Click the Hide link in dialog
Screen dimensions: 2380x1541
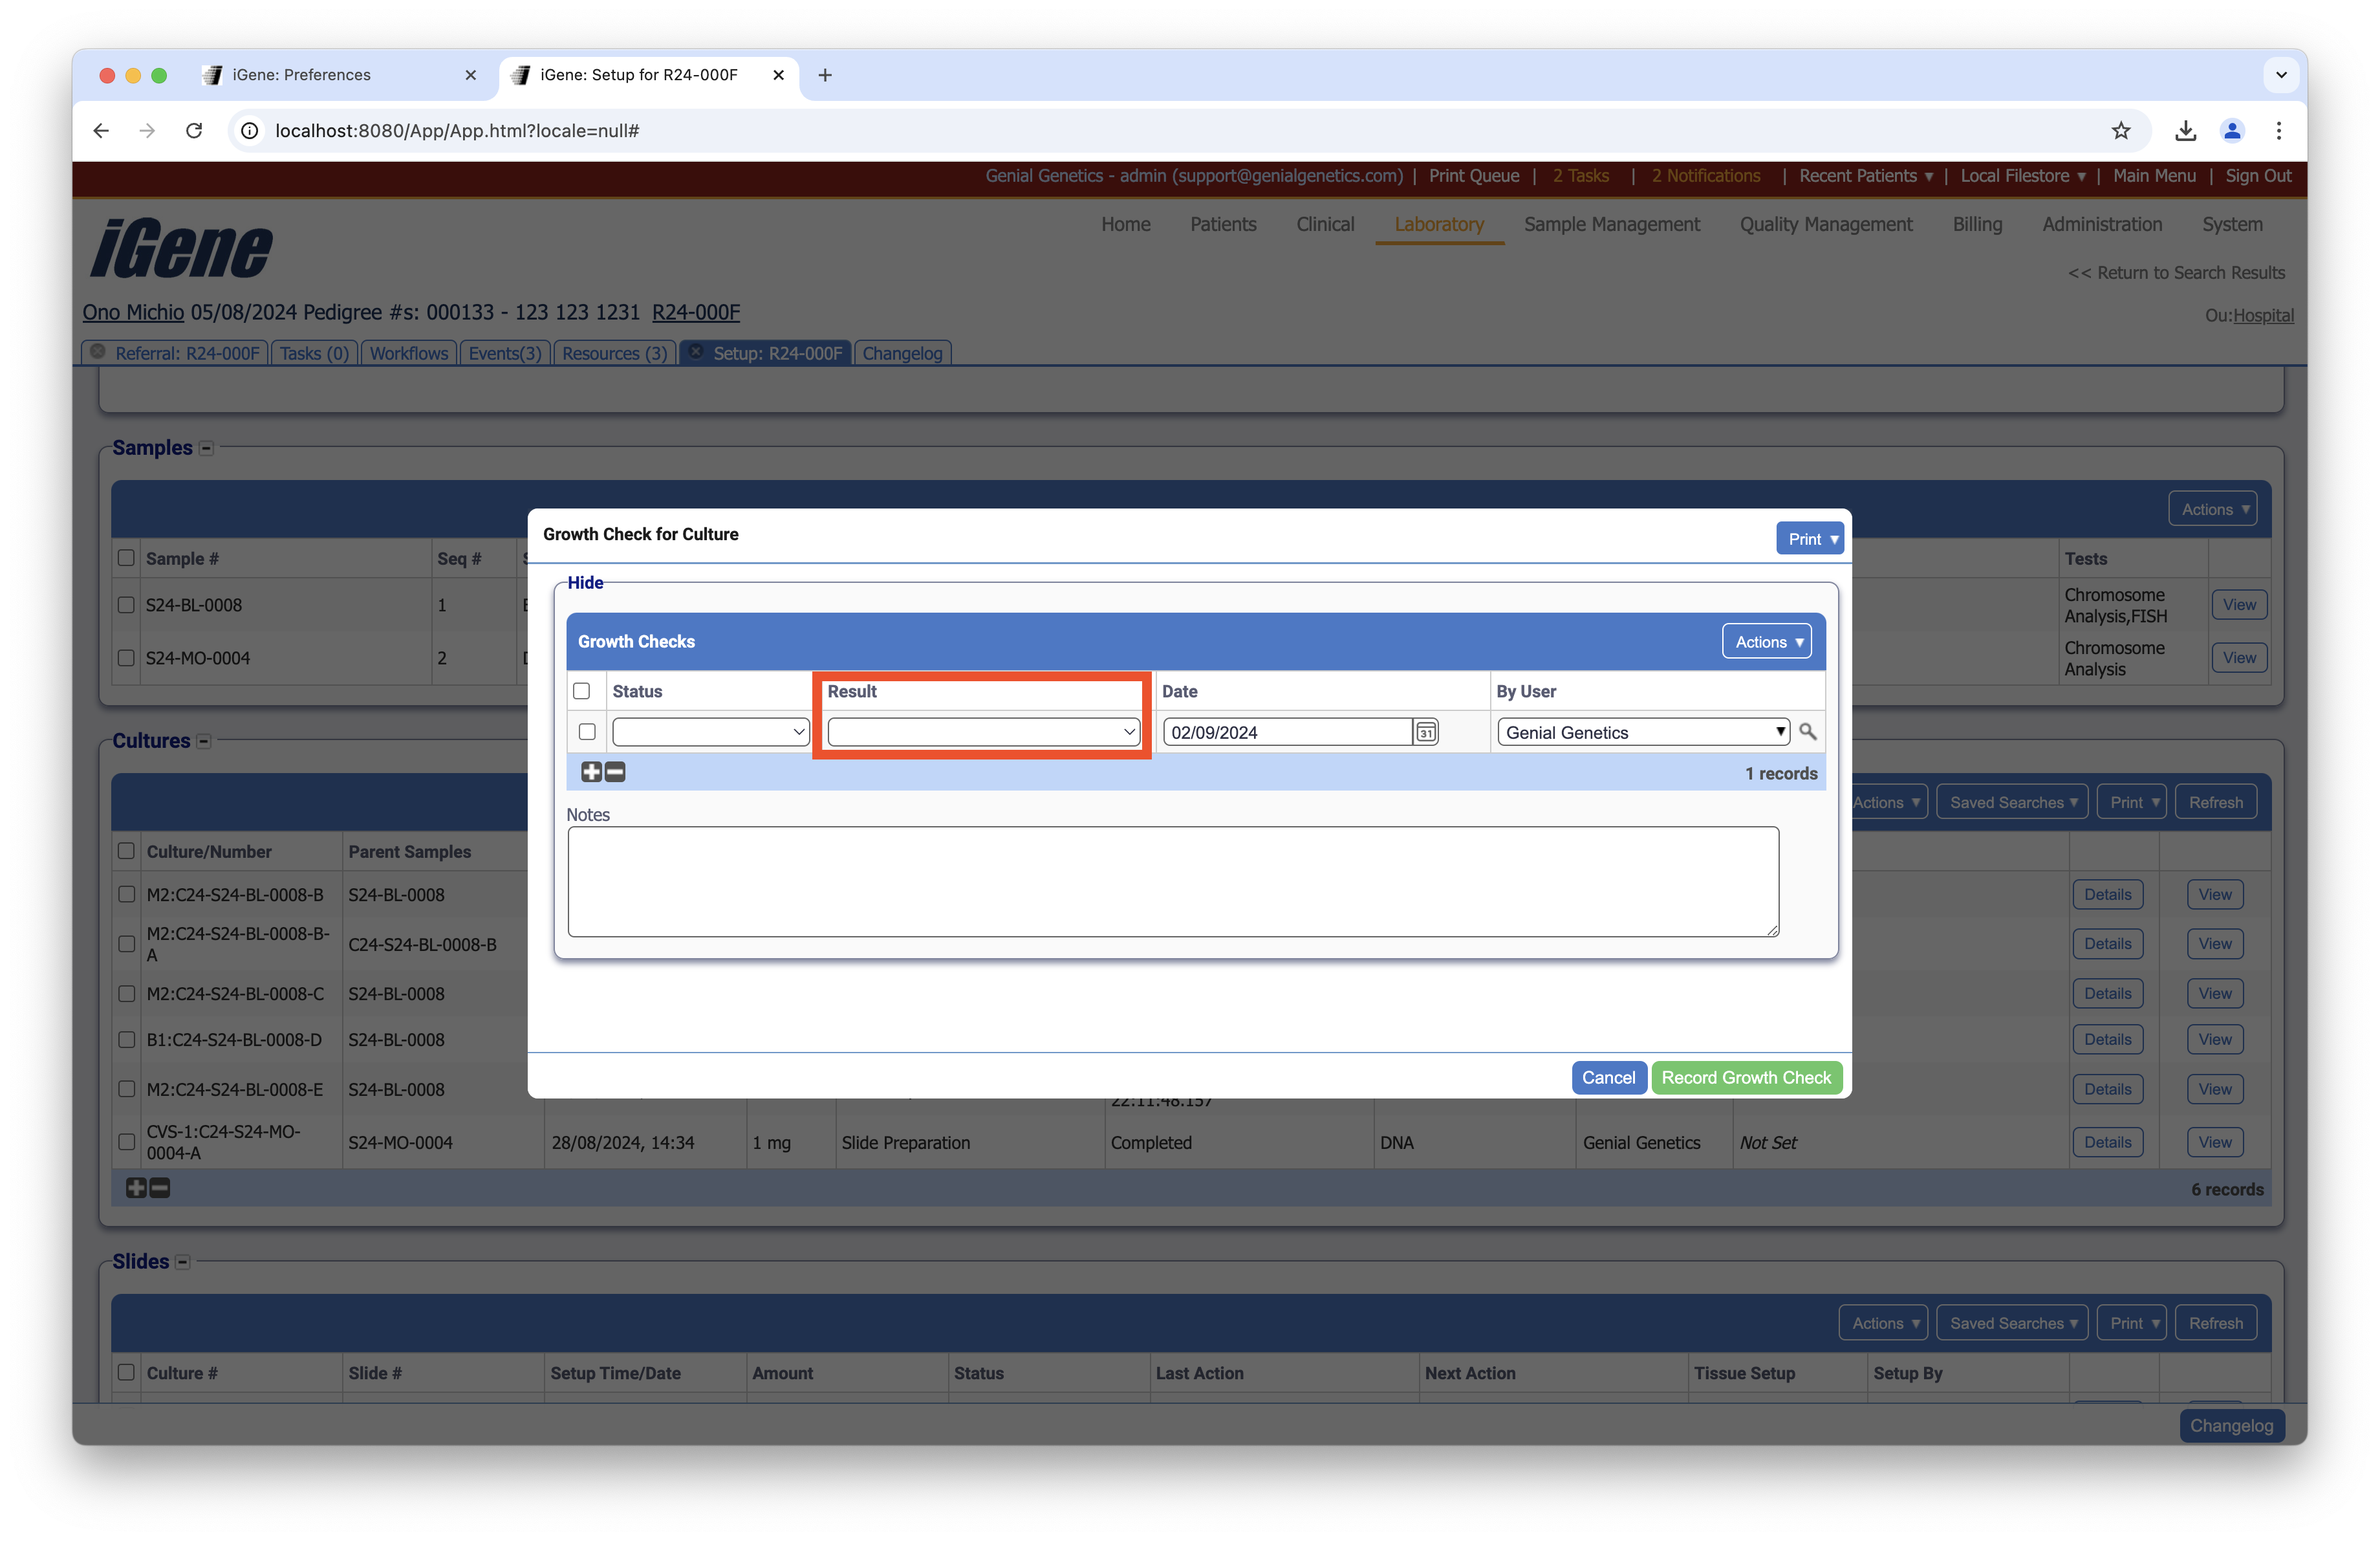coord(585,583)
